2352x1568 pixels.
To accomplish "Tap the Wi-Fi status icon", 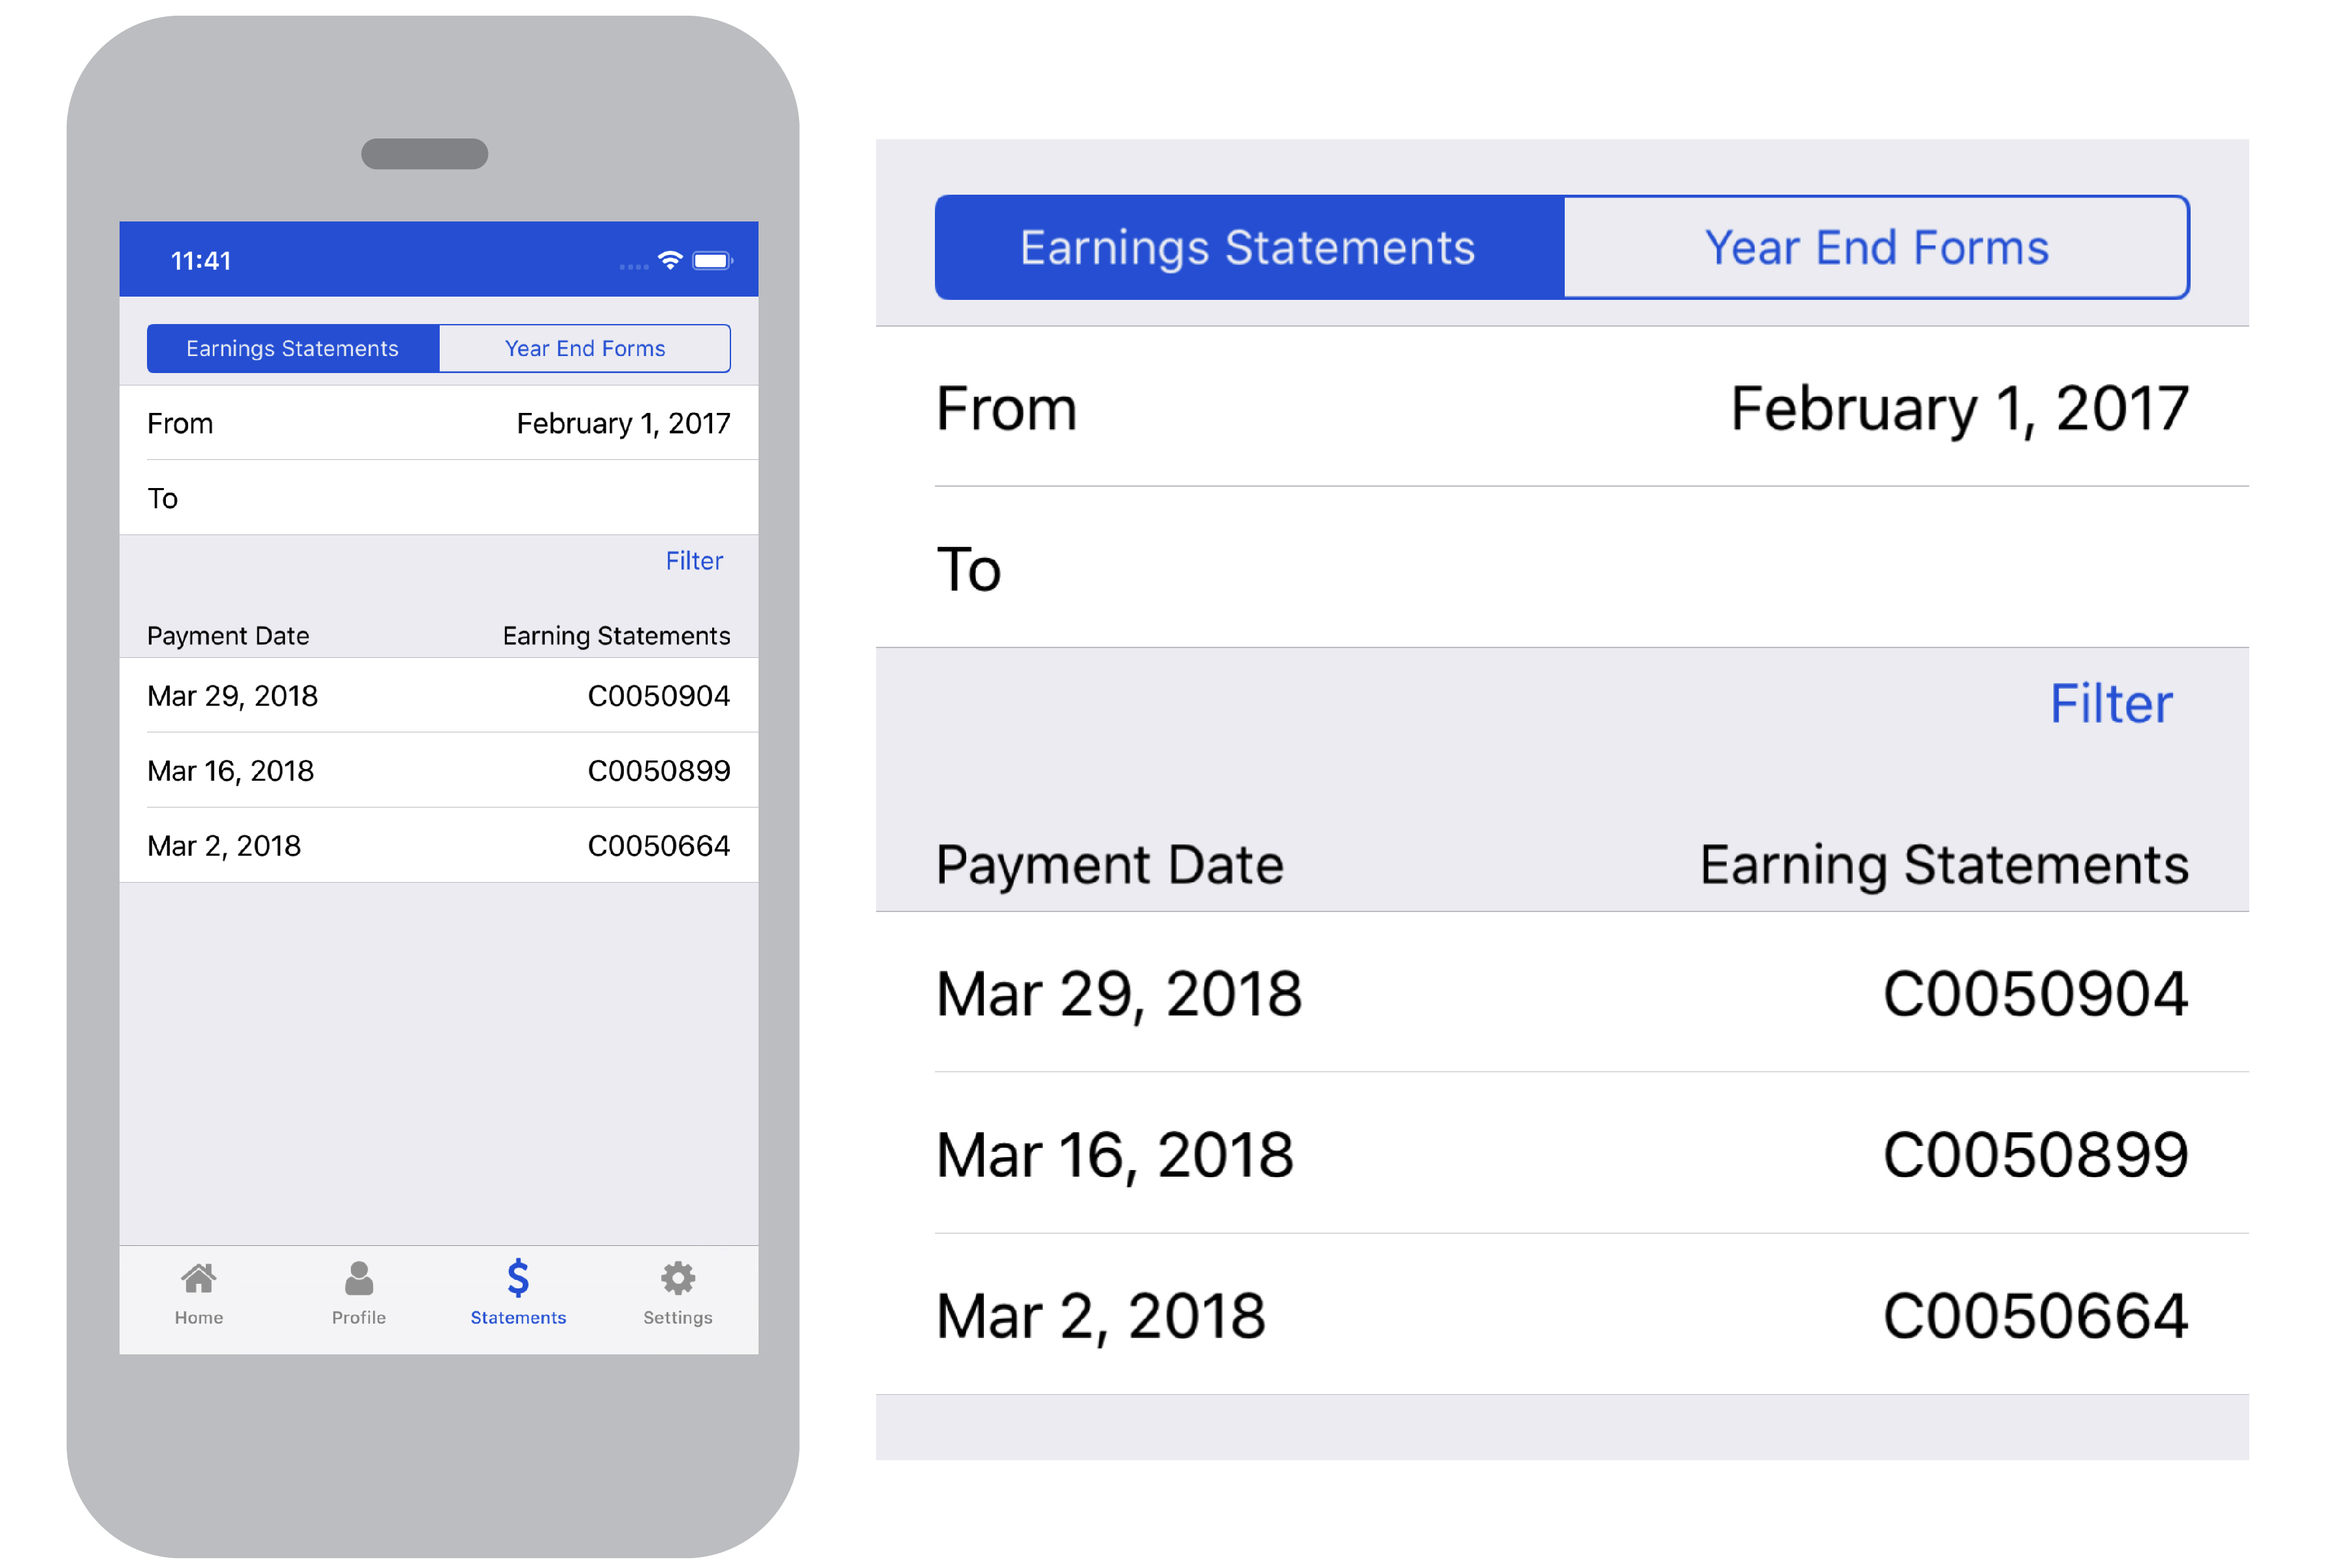I will tap(670, 260).
